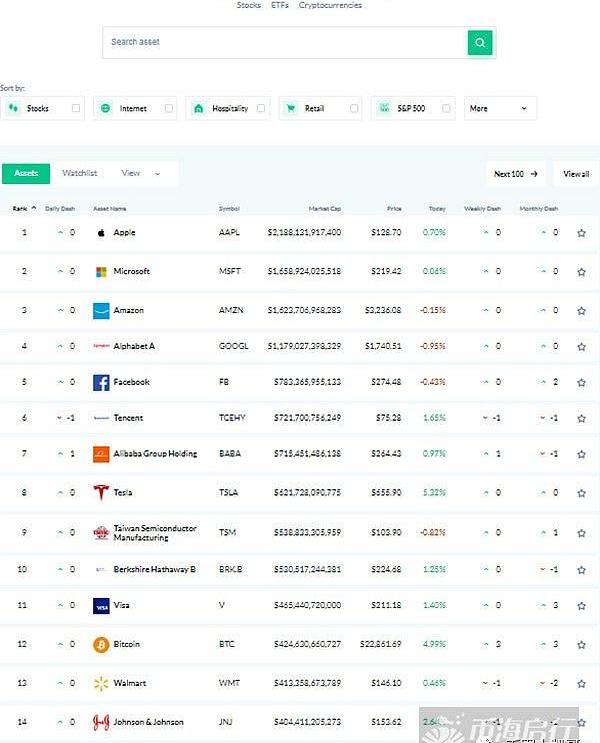600x743 pixels.
Task: Go to Next 100 assets
Action: pos(516,174)
